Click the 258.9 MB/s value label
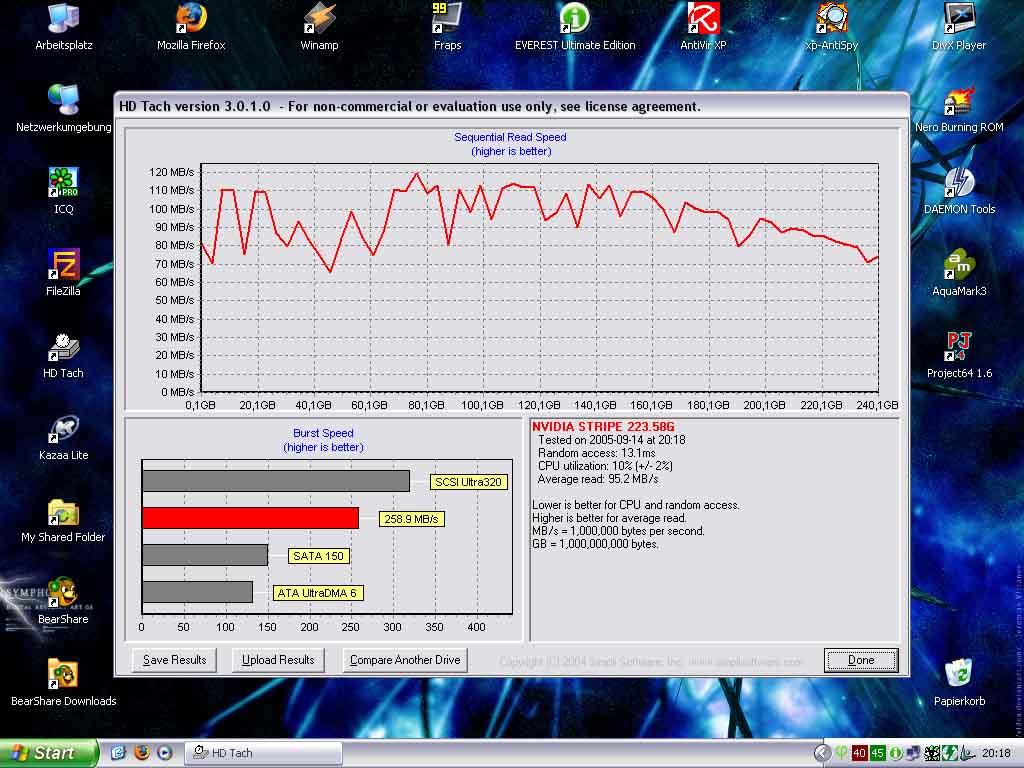The width and height of the screenshot is (1024, 768). tap(411, 519)
